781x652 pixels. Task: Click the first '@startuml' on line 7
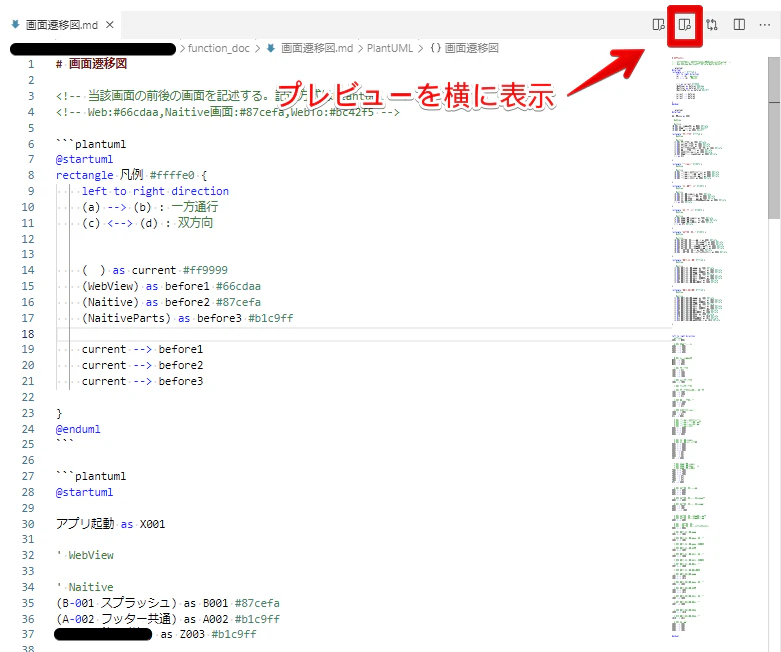(x=84, y=159)
